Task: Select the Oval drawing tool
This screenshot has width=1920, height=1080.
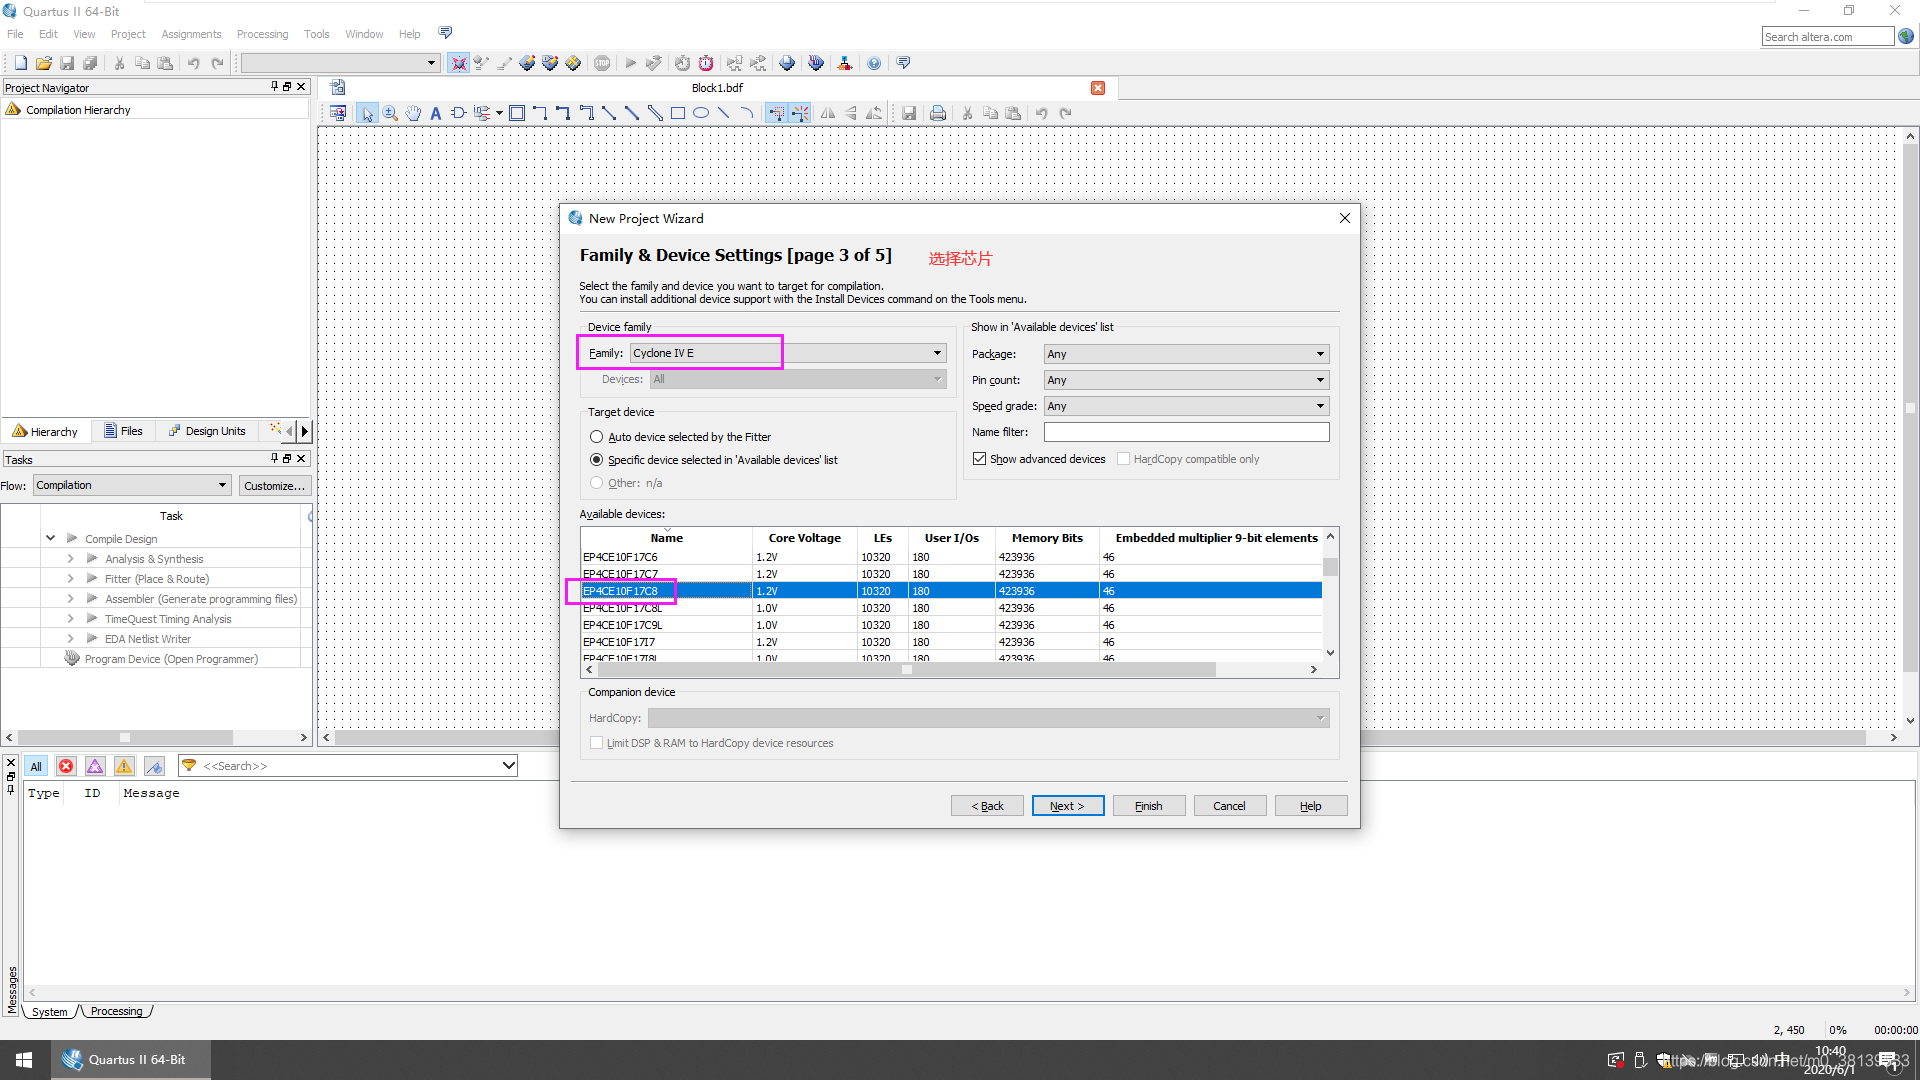Action: pos(701,113)
